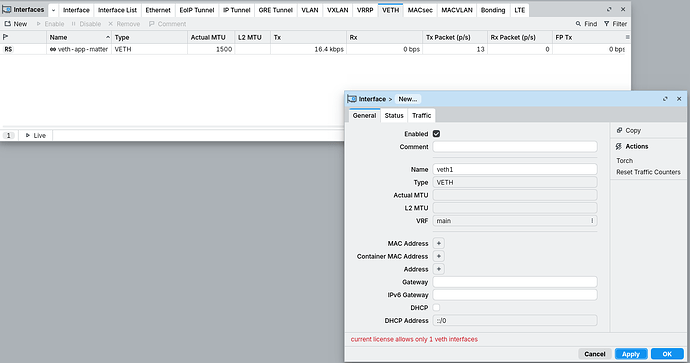The width and height of the screenshot is (690, 363).
Task: Click the Cancel button
Action: 595,354
